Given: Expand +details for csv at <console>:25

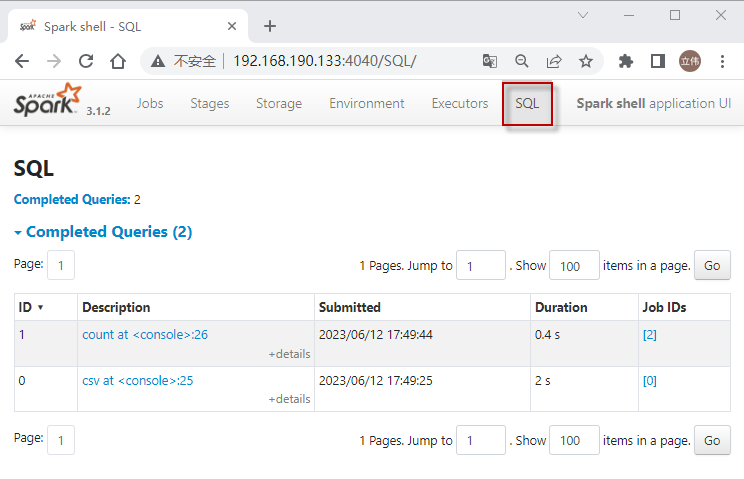Looking at the screenshot, I should click(289, 399).
